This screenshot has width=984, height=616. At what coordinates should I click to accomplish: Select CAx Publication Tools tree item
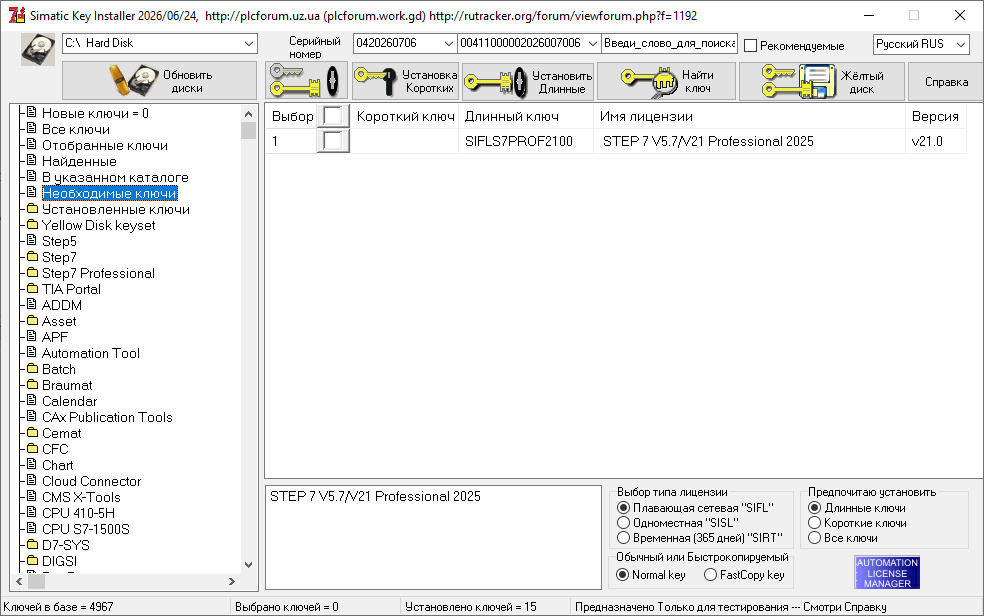pos(107,417)
